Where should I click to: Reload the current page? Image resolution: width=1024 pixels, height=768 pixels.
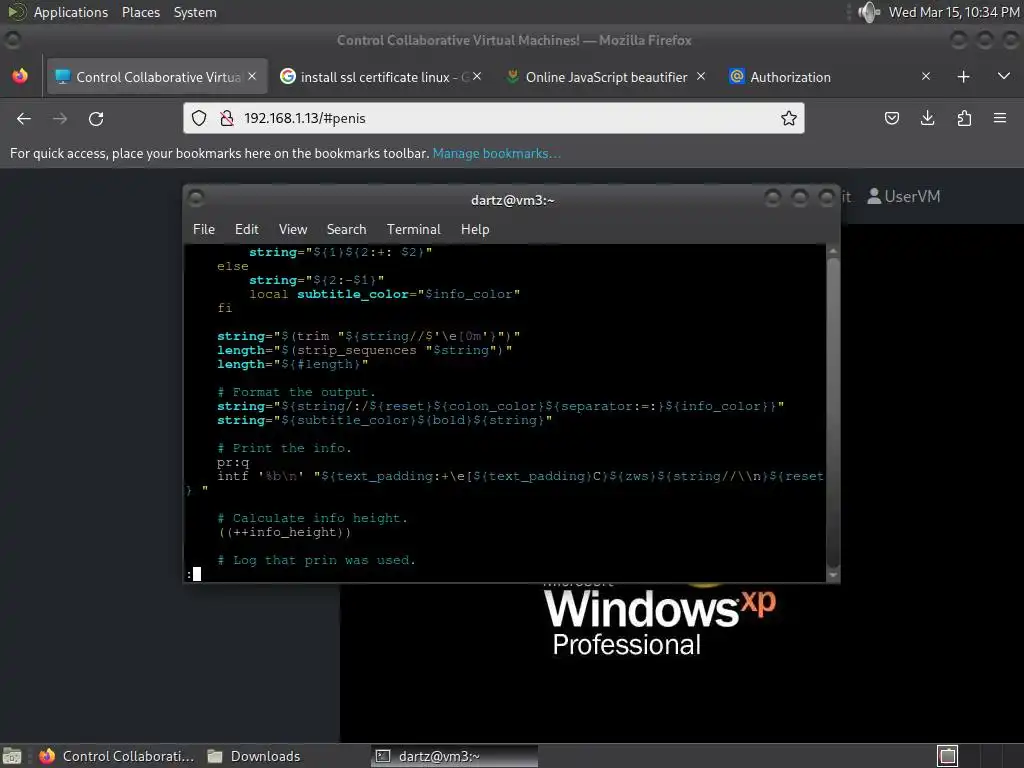[x=96, y=118]
